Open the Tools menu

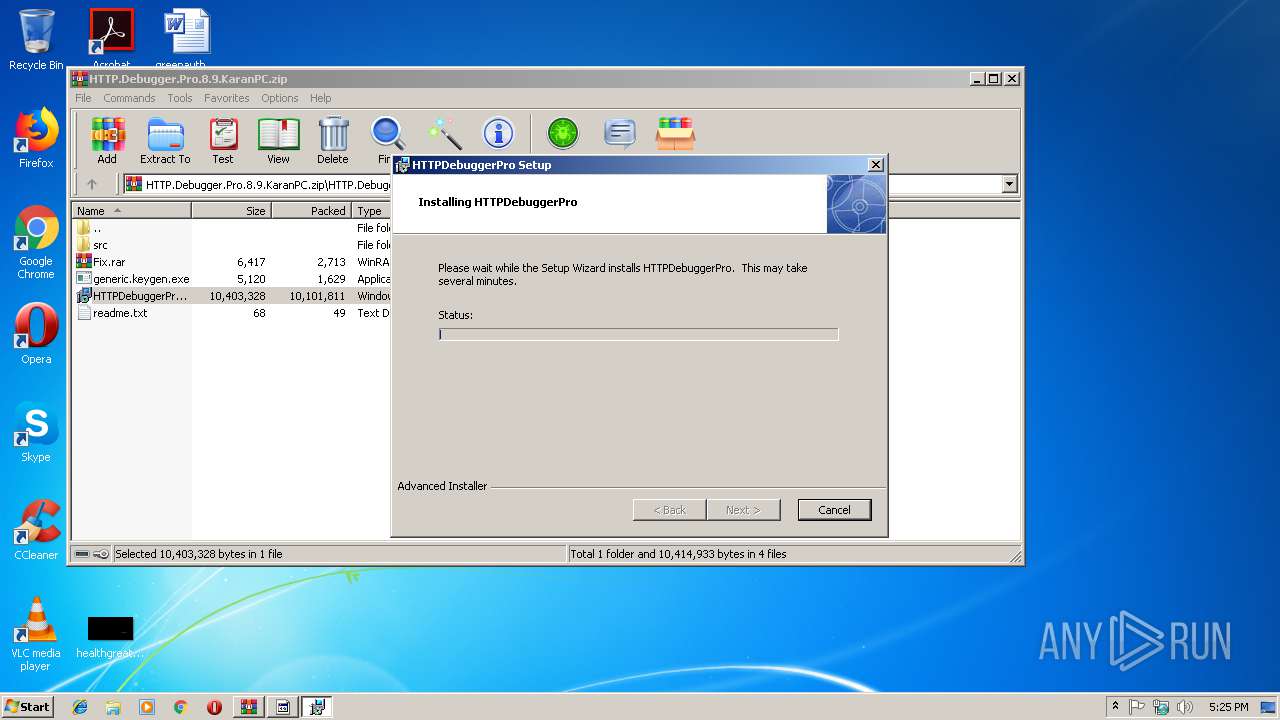(x=180, y=98)
